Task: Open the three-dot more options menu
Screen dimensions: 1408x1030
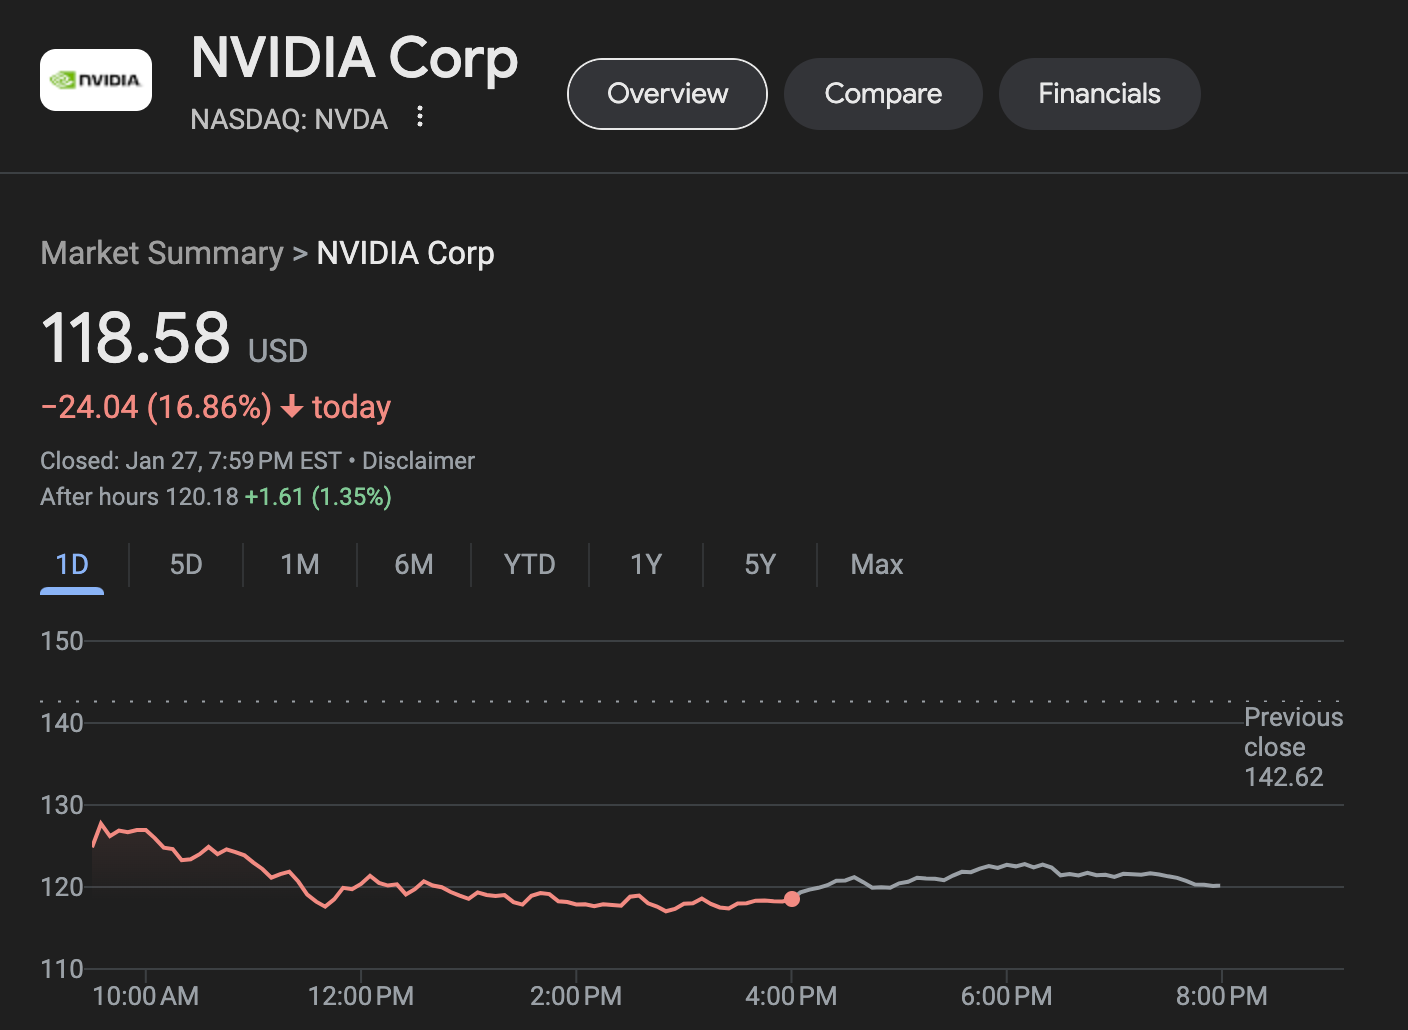Action: [x=420, y=117]
